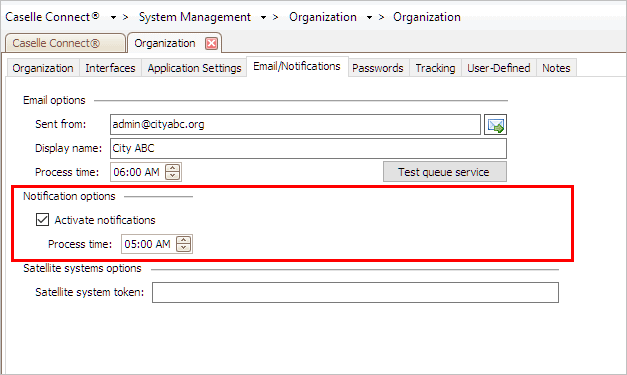
Task: Open the Application Settings tab
Action: [x=194, y=68]
